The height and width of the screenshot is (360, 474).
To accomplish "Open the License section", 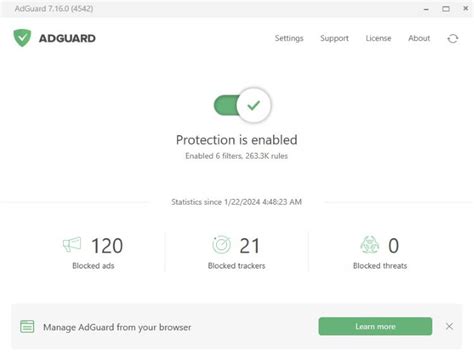I will 378,38.
